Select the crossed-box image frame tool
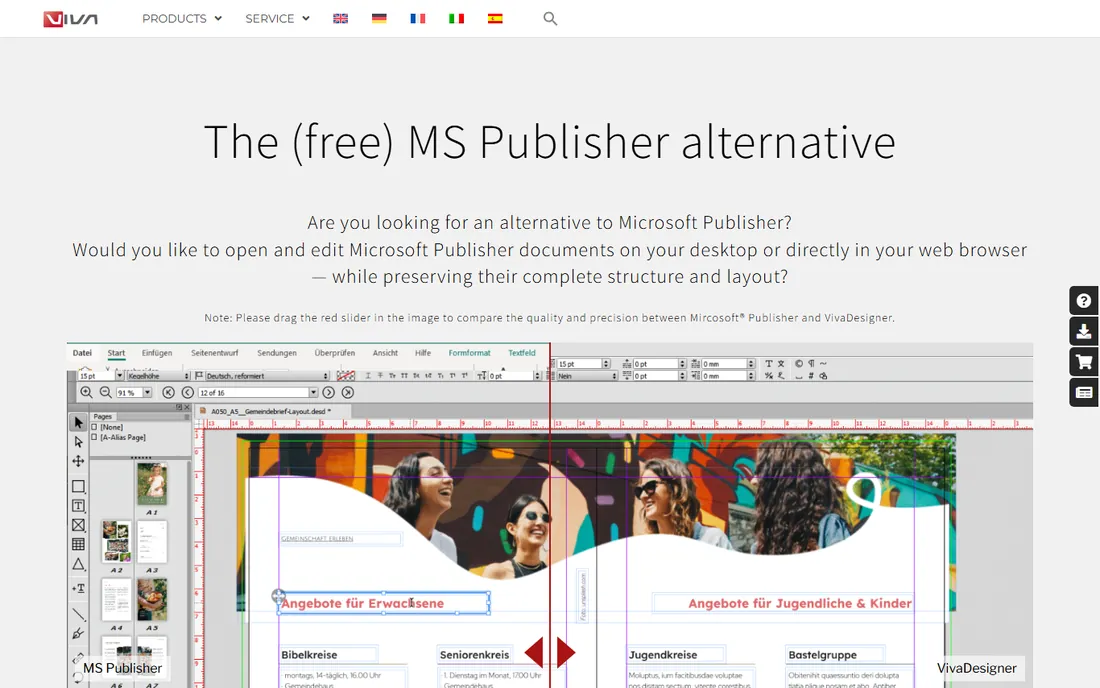The image size is (1100, 688). pyautogui.click(x=79, y=525)
